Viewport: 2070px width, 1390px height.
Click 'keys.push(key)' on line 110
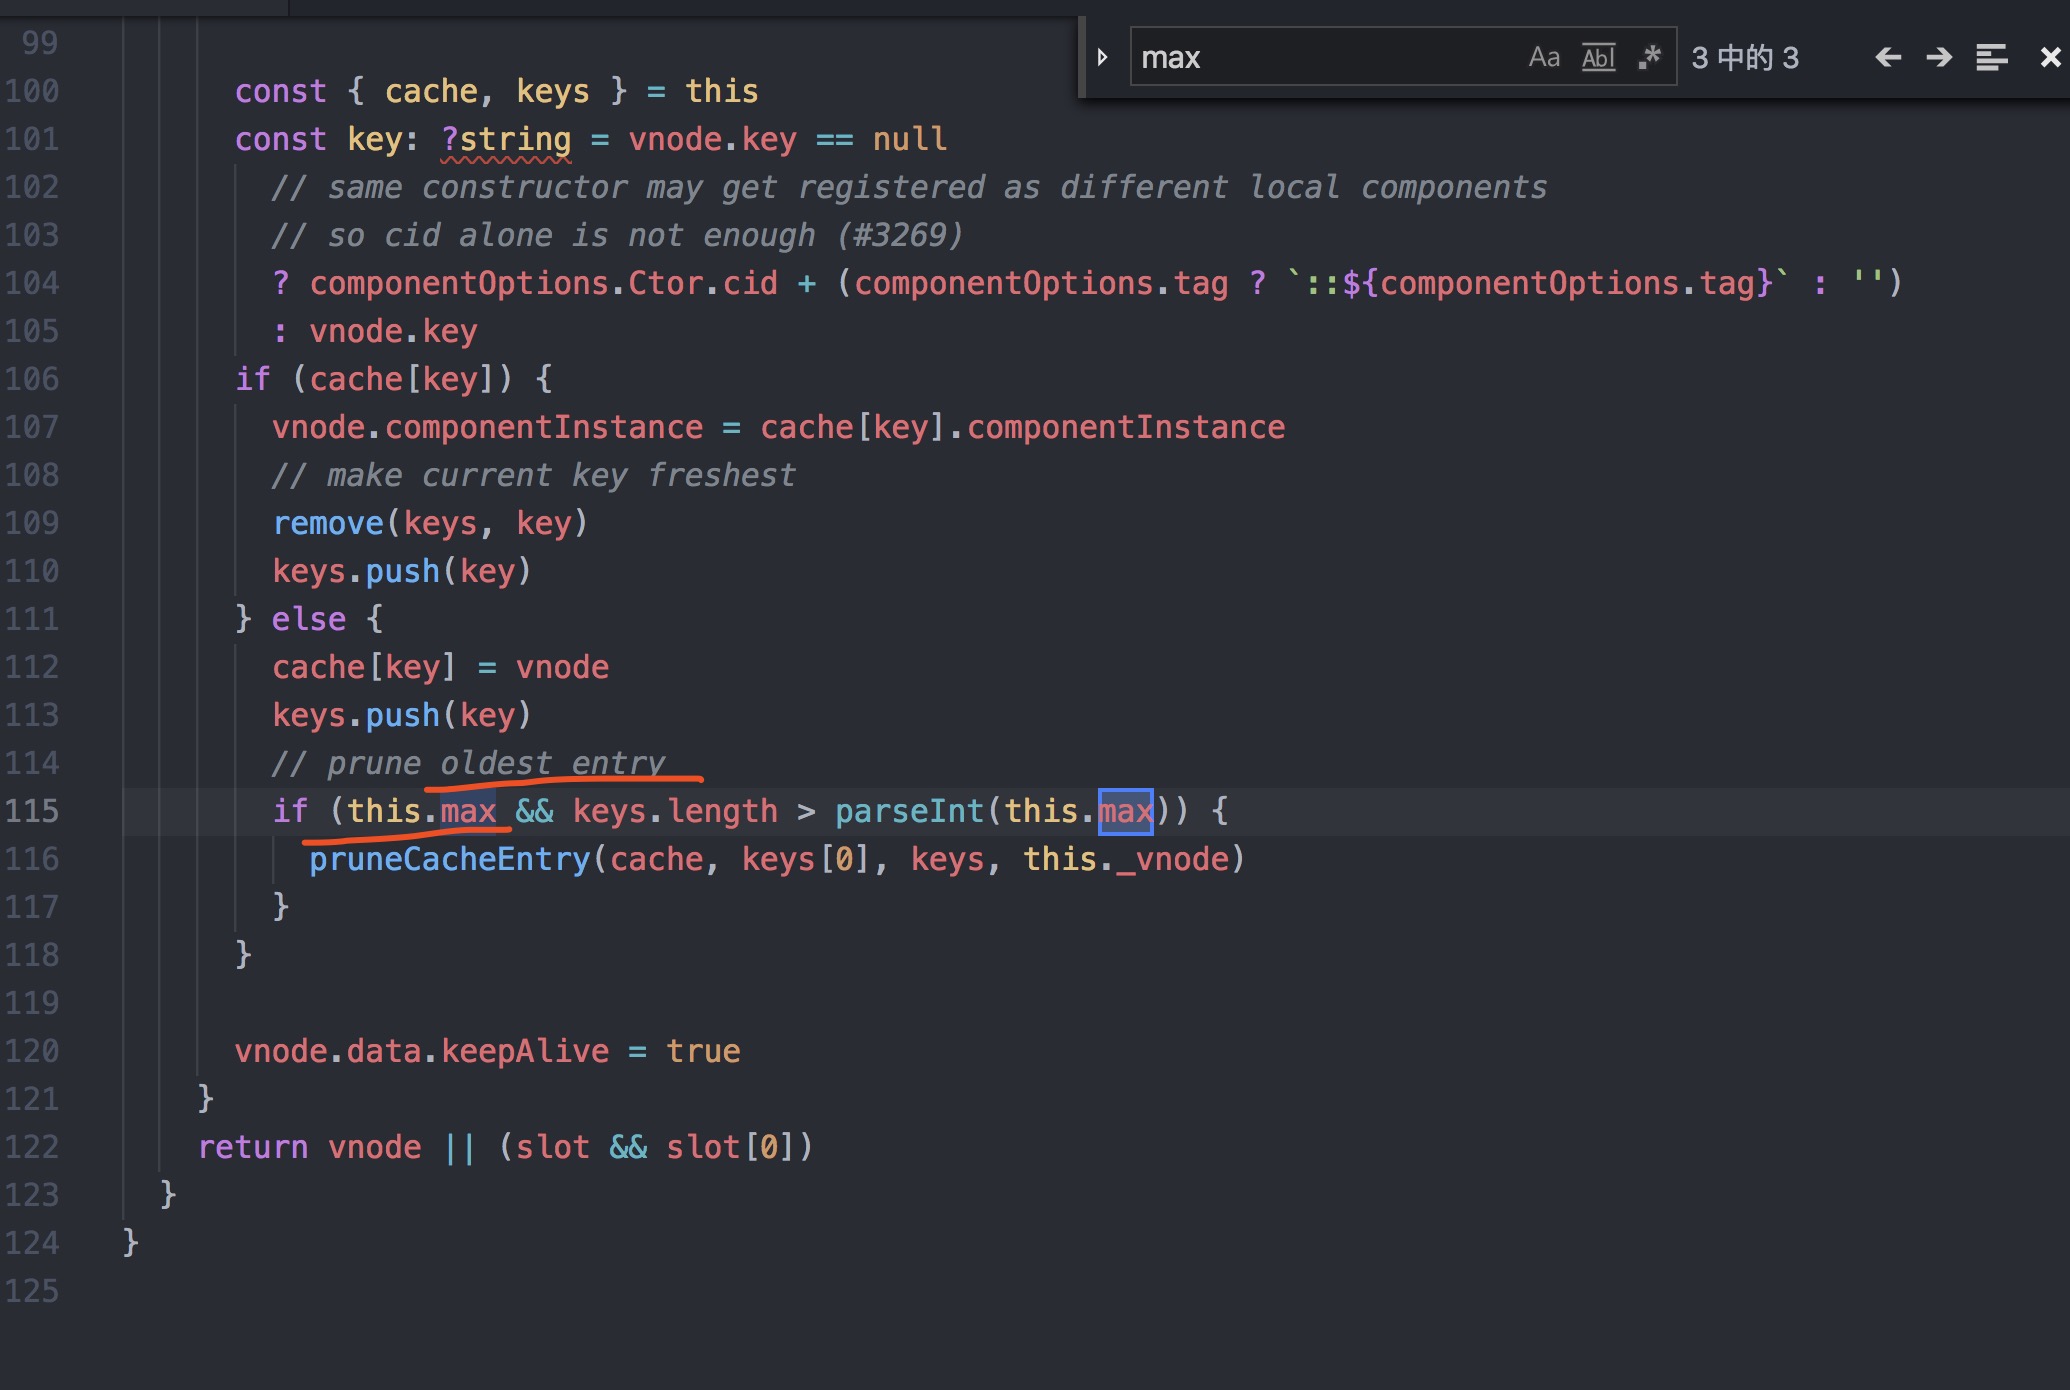[x=402, y=571]
